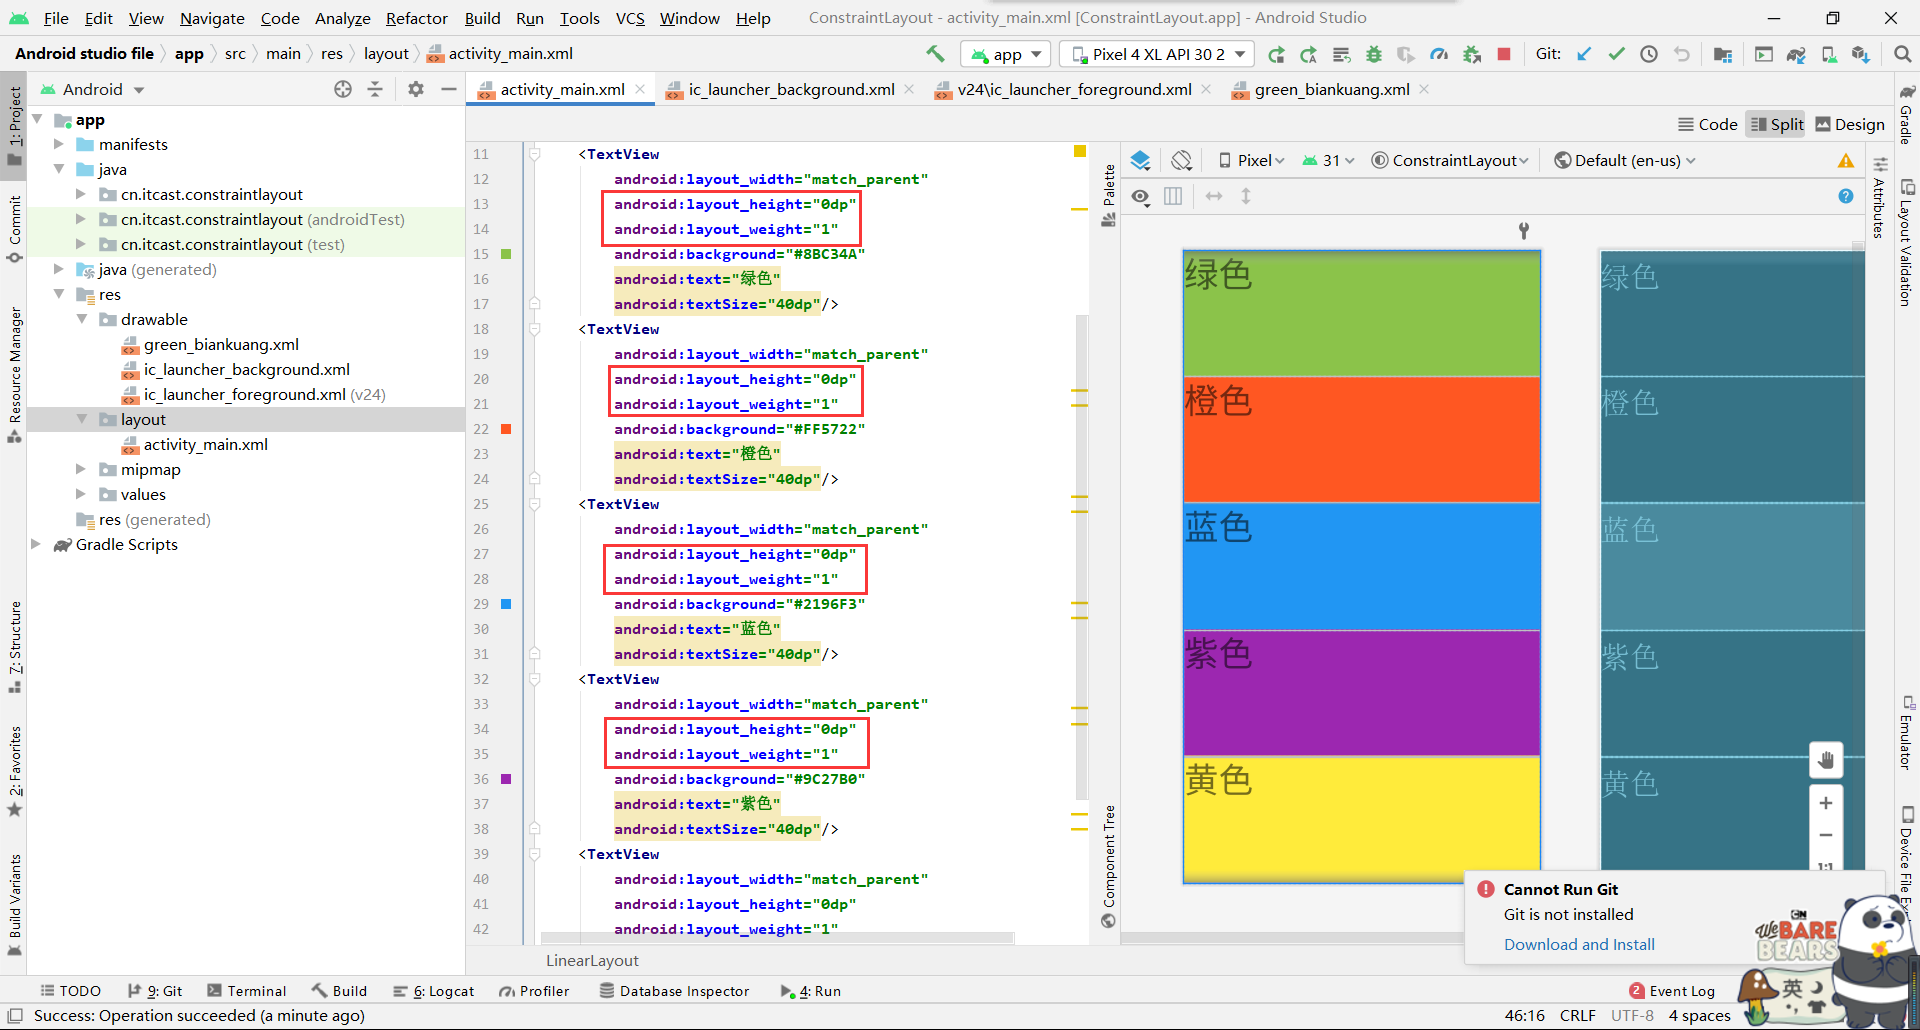Switch editor to Design mode
The width and height of the screenshot is (1920, 1030).
(x=1851, y=124)
